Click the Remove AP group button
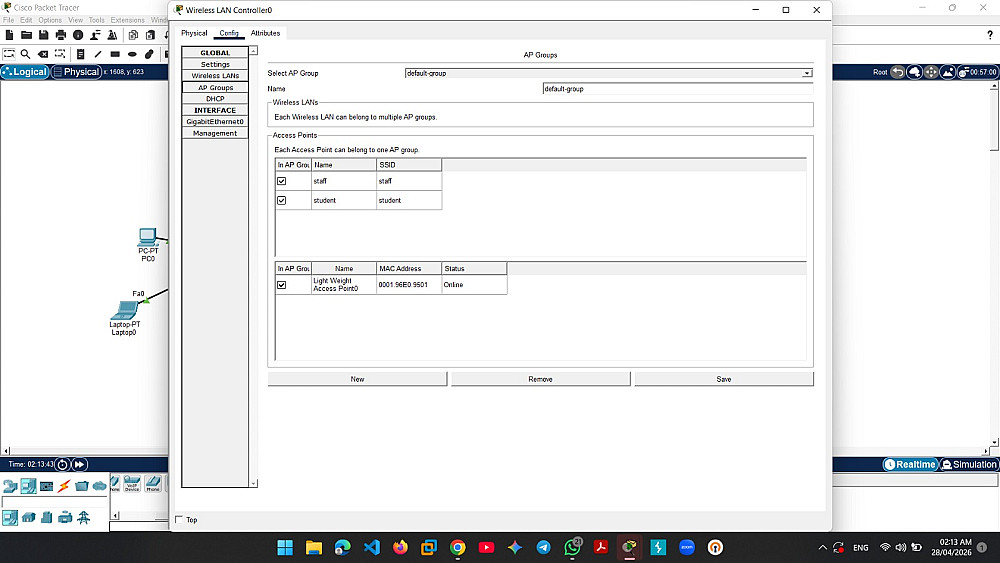 pyautogui.click(x=540, y=379)
